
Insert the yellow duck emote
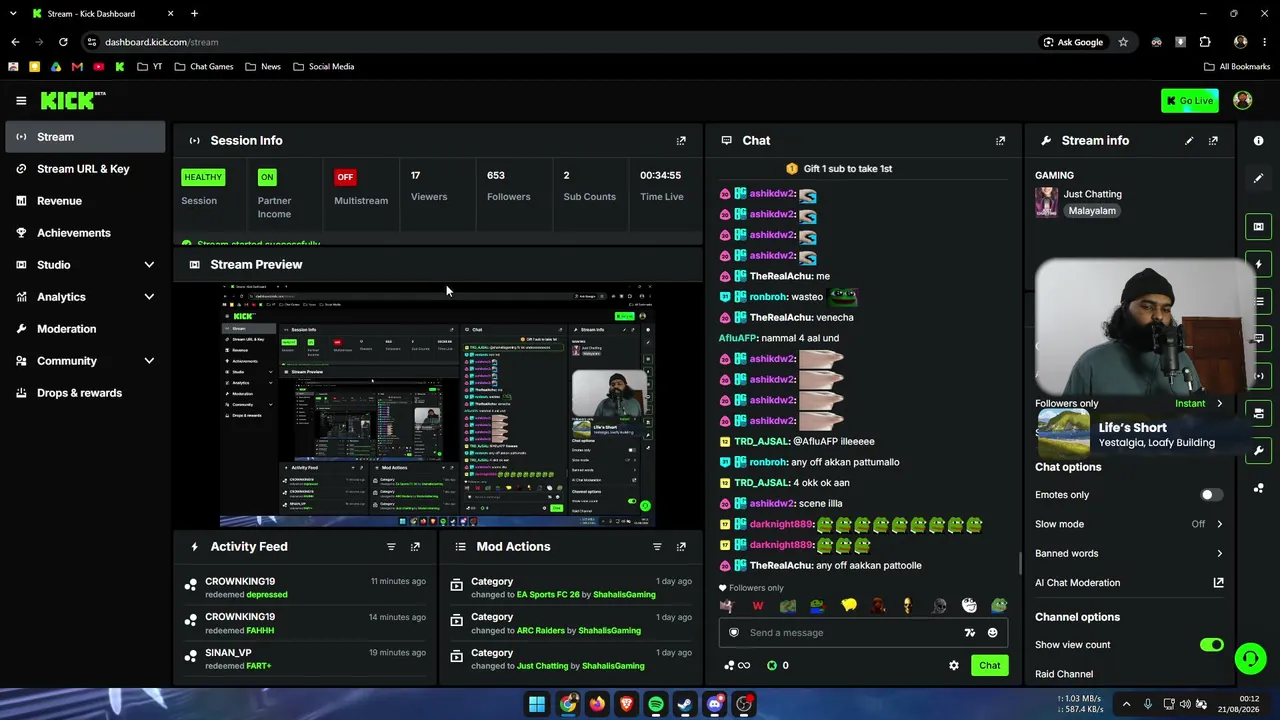pos(848,606)
